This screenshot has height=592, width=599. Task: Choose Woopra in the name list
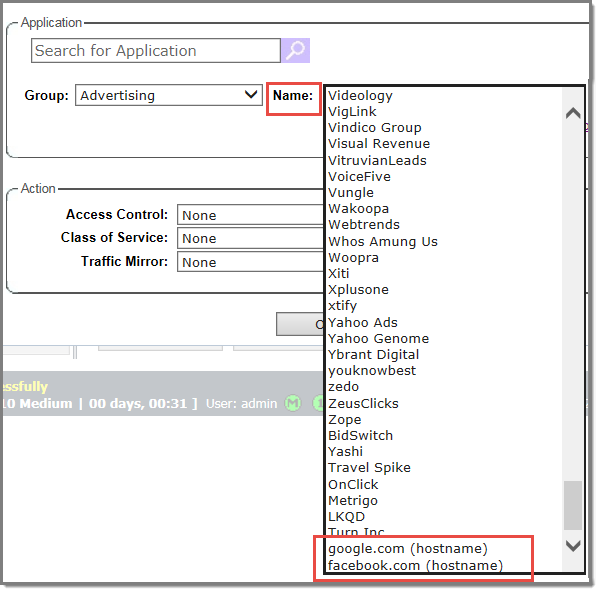[353, 257]
